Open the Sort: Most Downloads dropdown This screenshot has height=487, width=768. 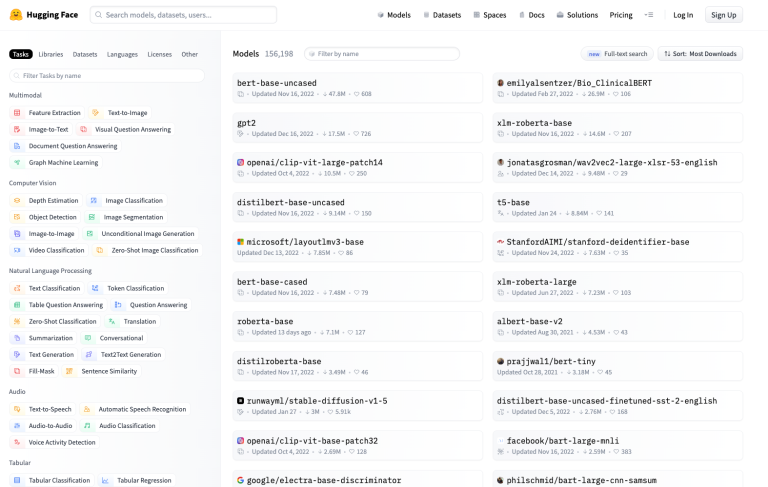(x=701, y=53)
